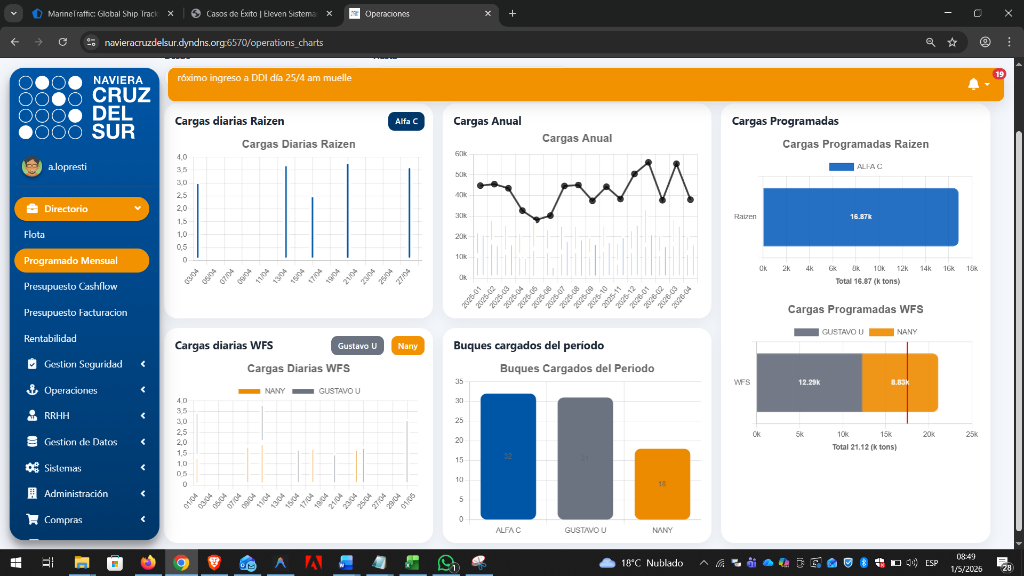
Task: Collapse the Directorio menu chevron
Action: (138, 208)
